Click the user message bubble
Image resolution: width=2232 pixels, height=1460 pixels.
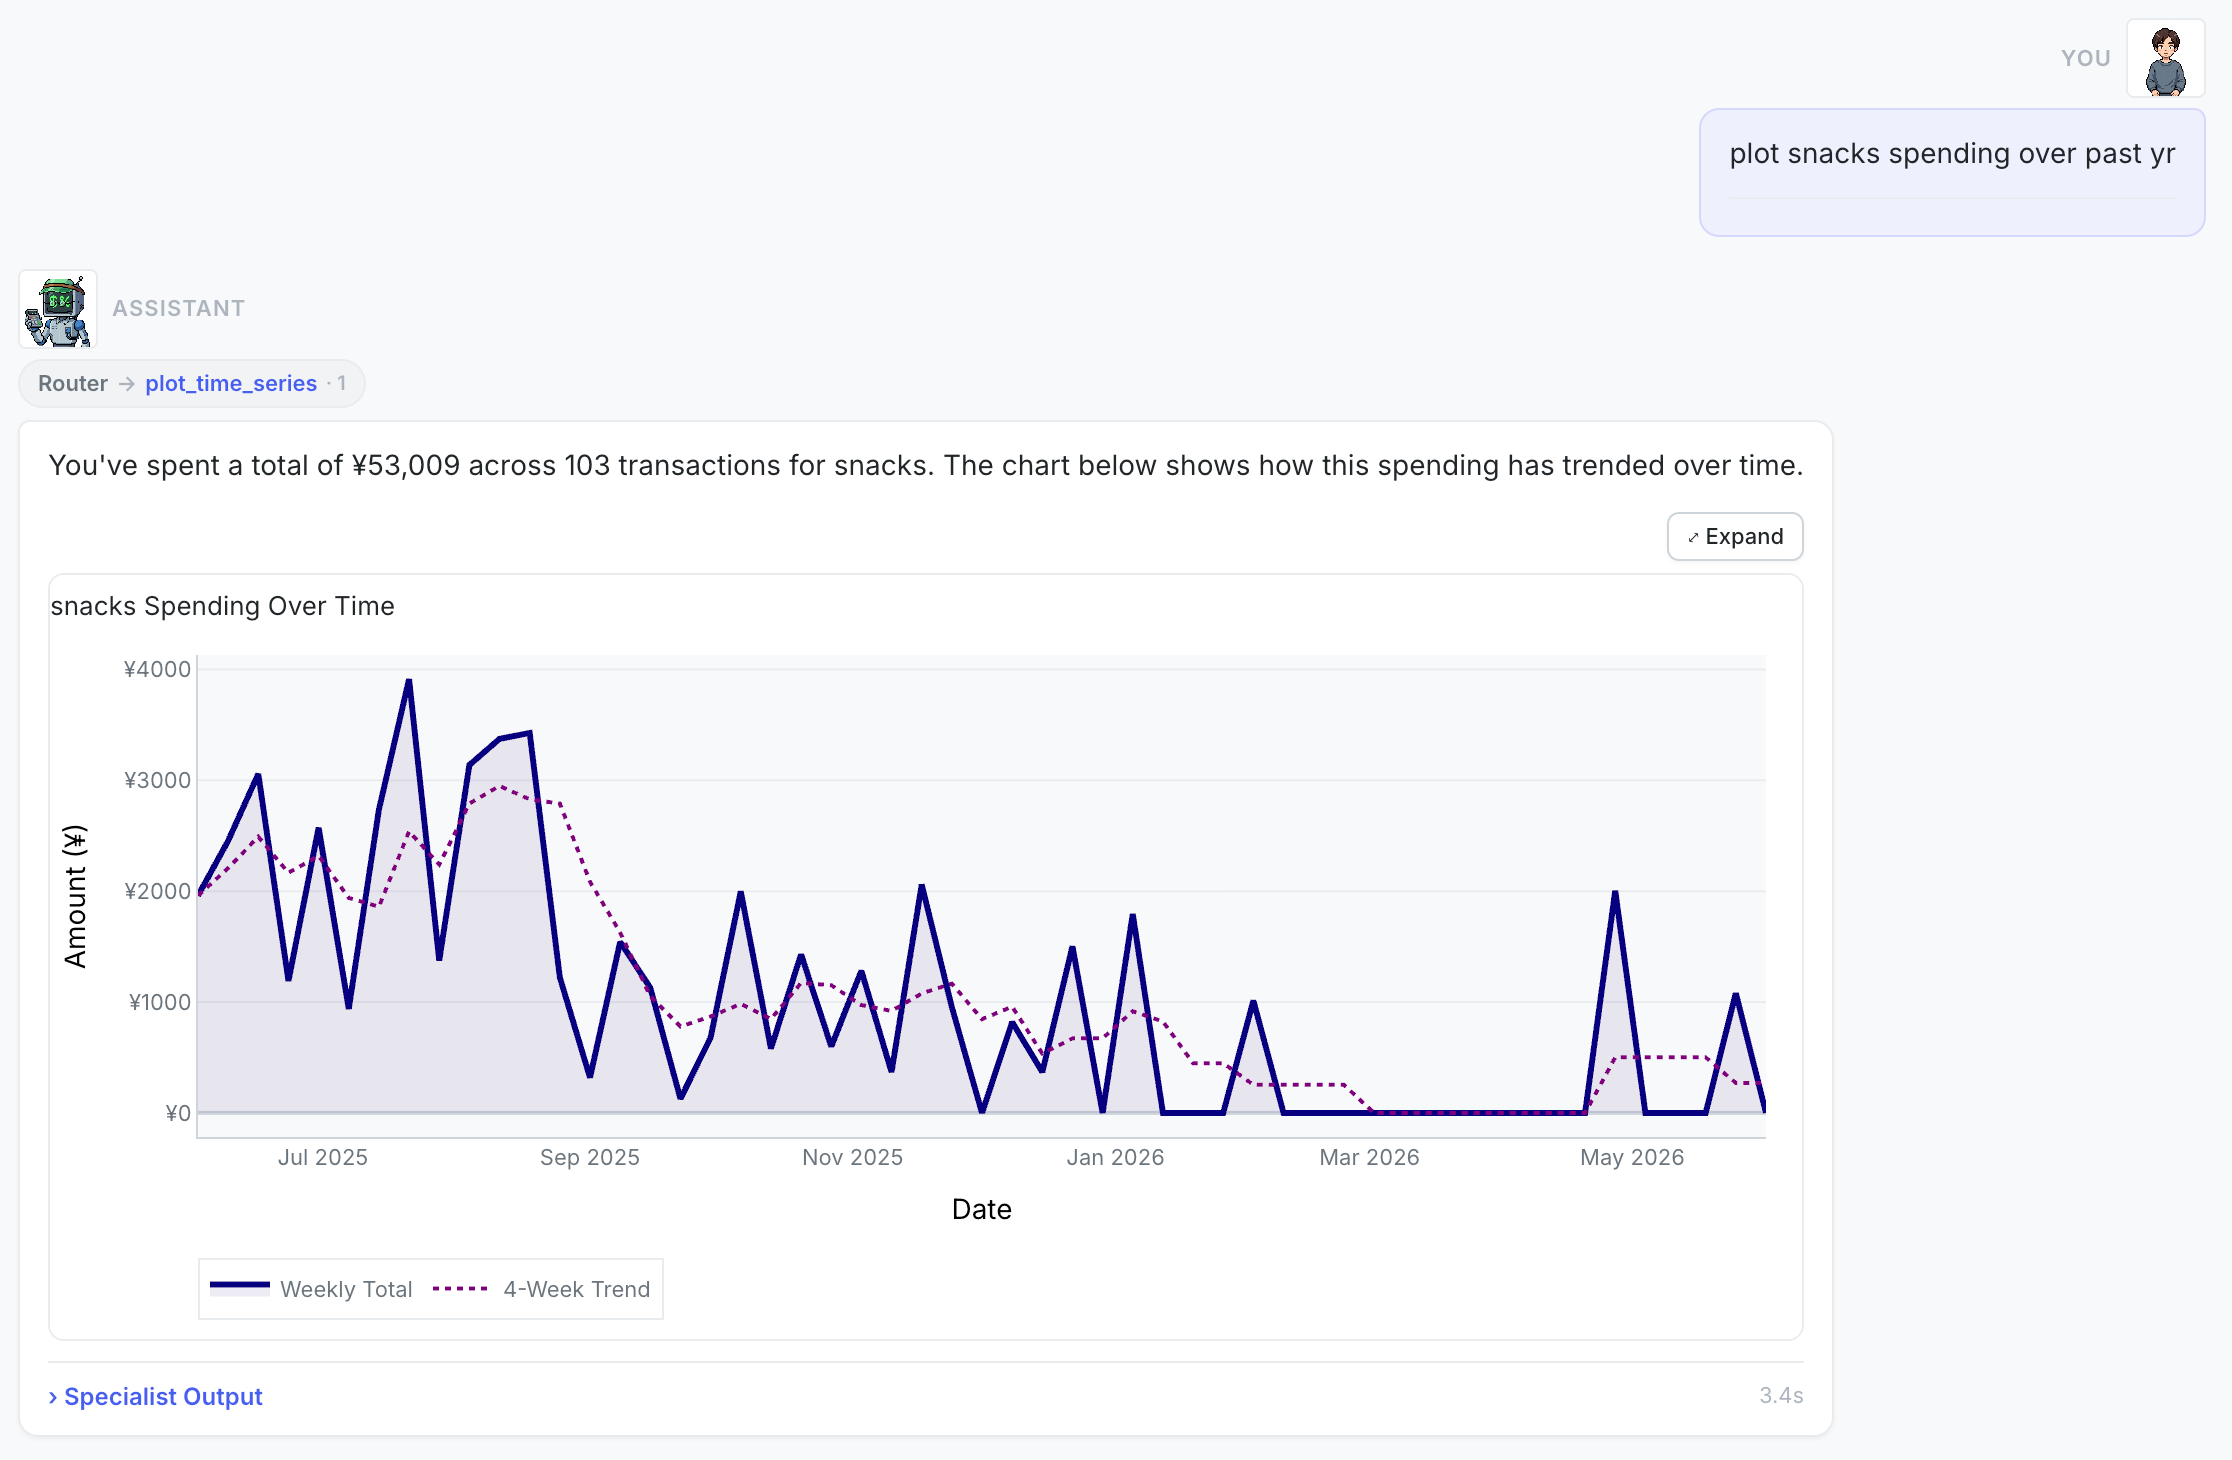tap(1952, 173)
